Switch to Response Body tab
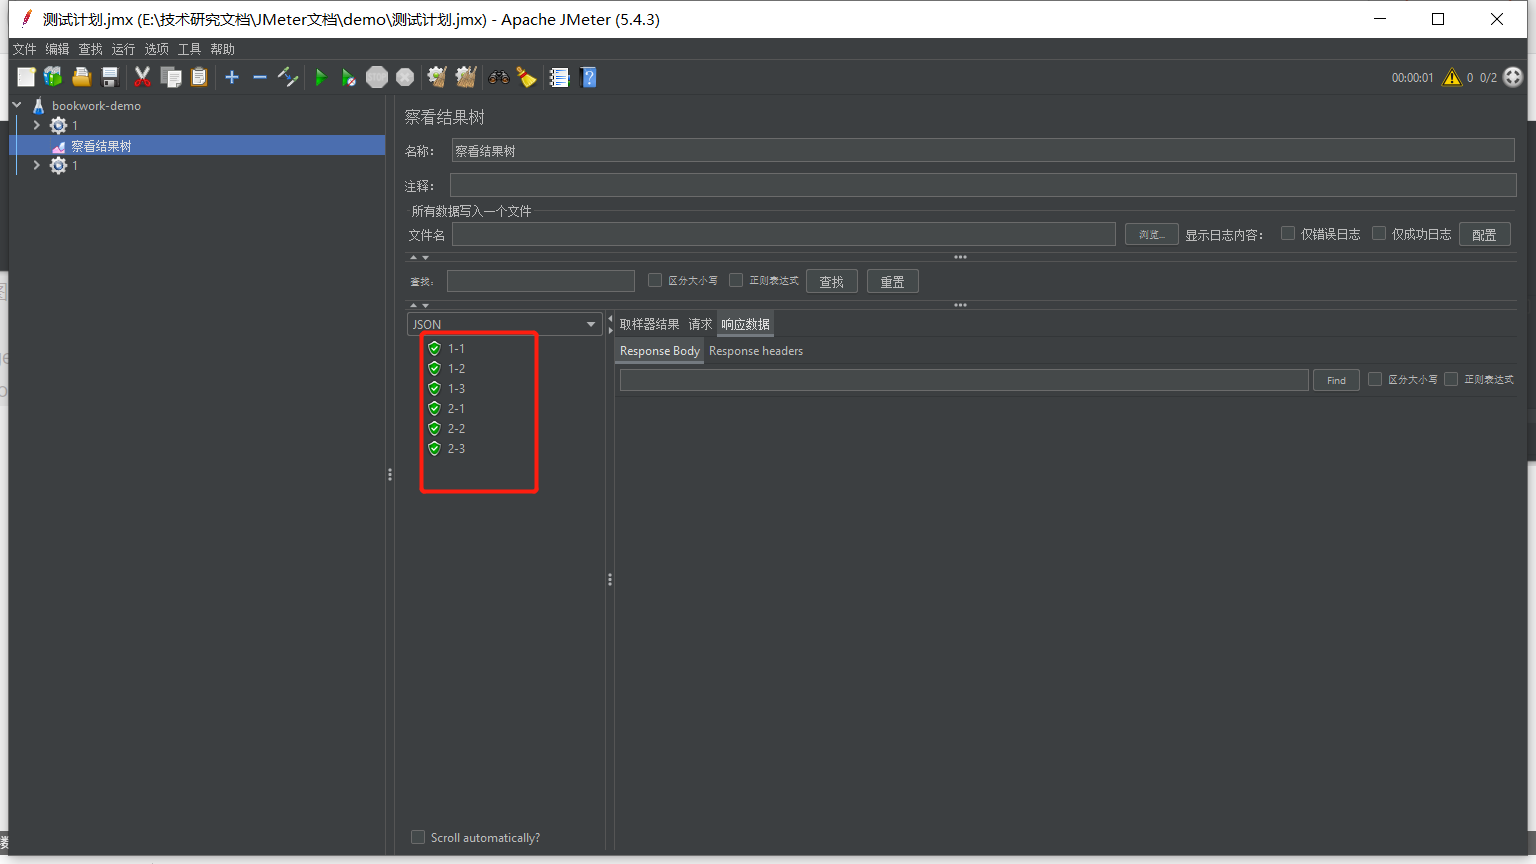Screen dimensions: 1536x864 pyautogui.click(x=659, y=351)
